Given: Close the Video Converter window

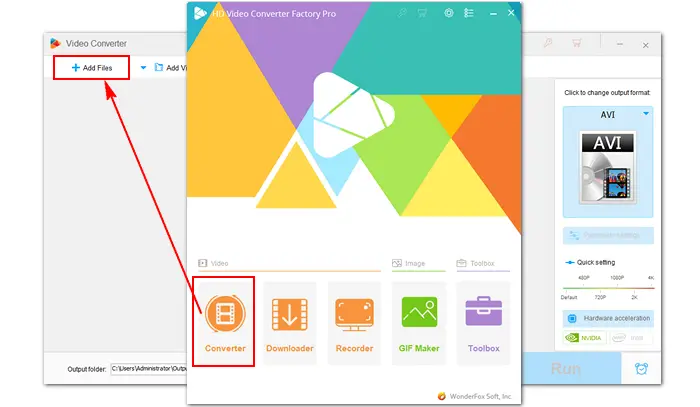Looking at the screenshot, I should click(x=646, y=45).
